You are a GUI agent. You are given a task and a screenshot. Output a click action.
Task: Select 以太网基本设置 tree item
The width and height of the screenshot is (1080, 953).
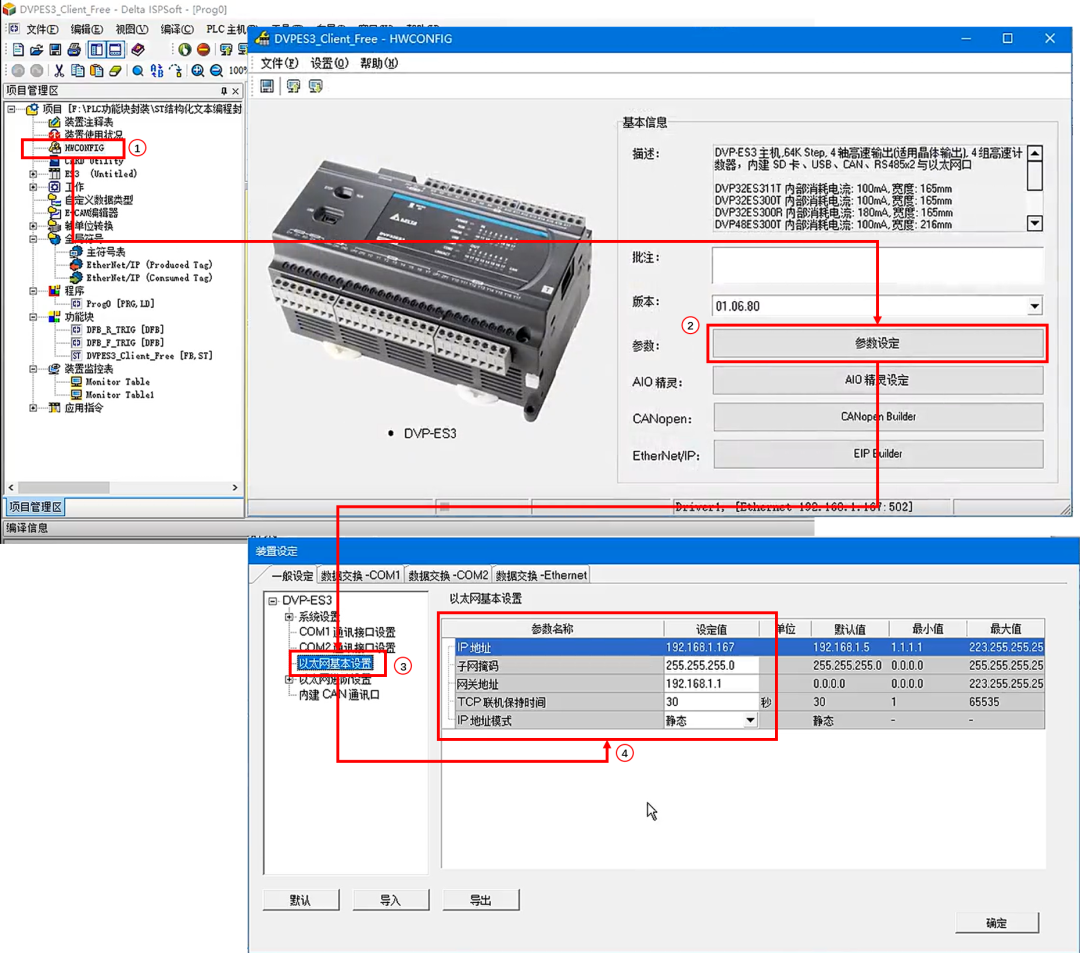335,663
